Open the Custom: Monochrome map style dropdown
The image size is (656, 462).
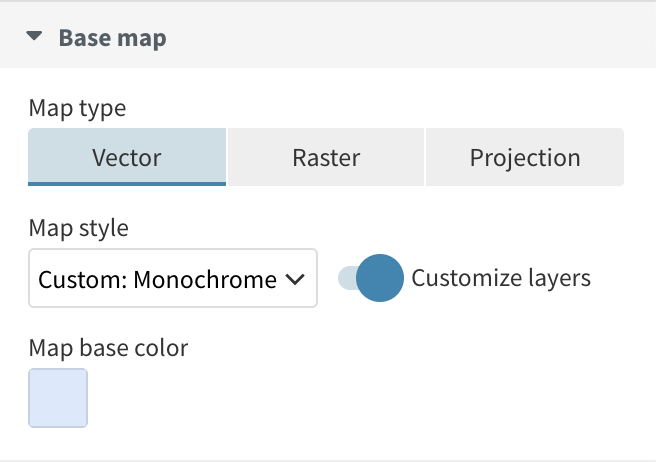173,278
